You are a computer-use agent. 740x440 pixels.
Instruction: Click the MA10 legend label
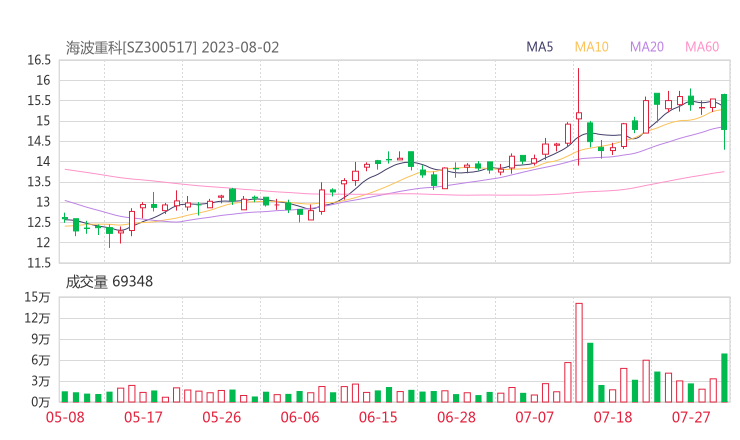pyautogui.click(x=591, y=47)
